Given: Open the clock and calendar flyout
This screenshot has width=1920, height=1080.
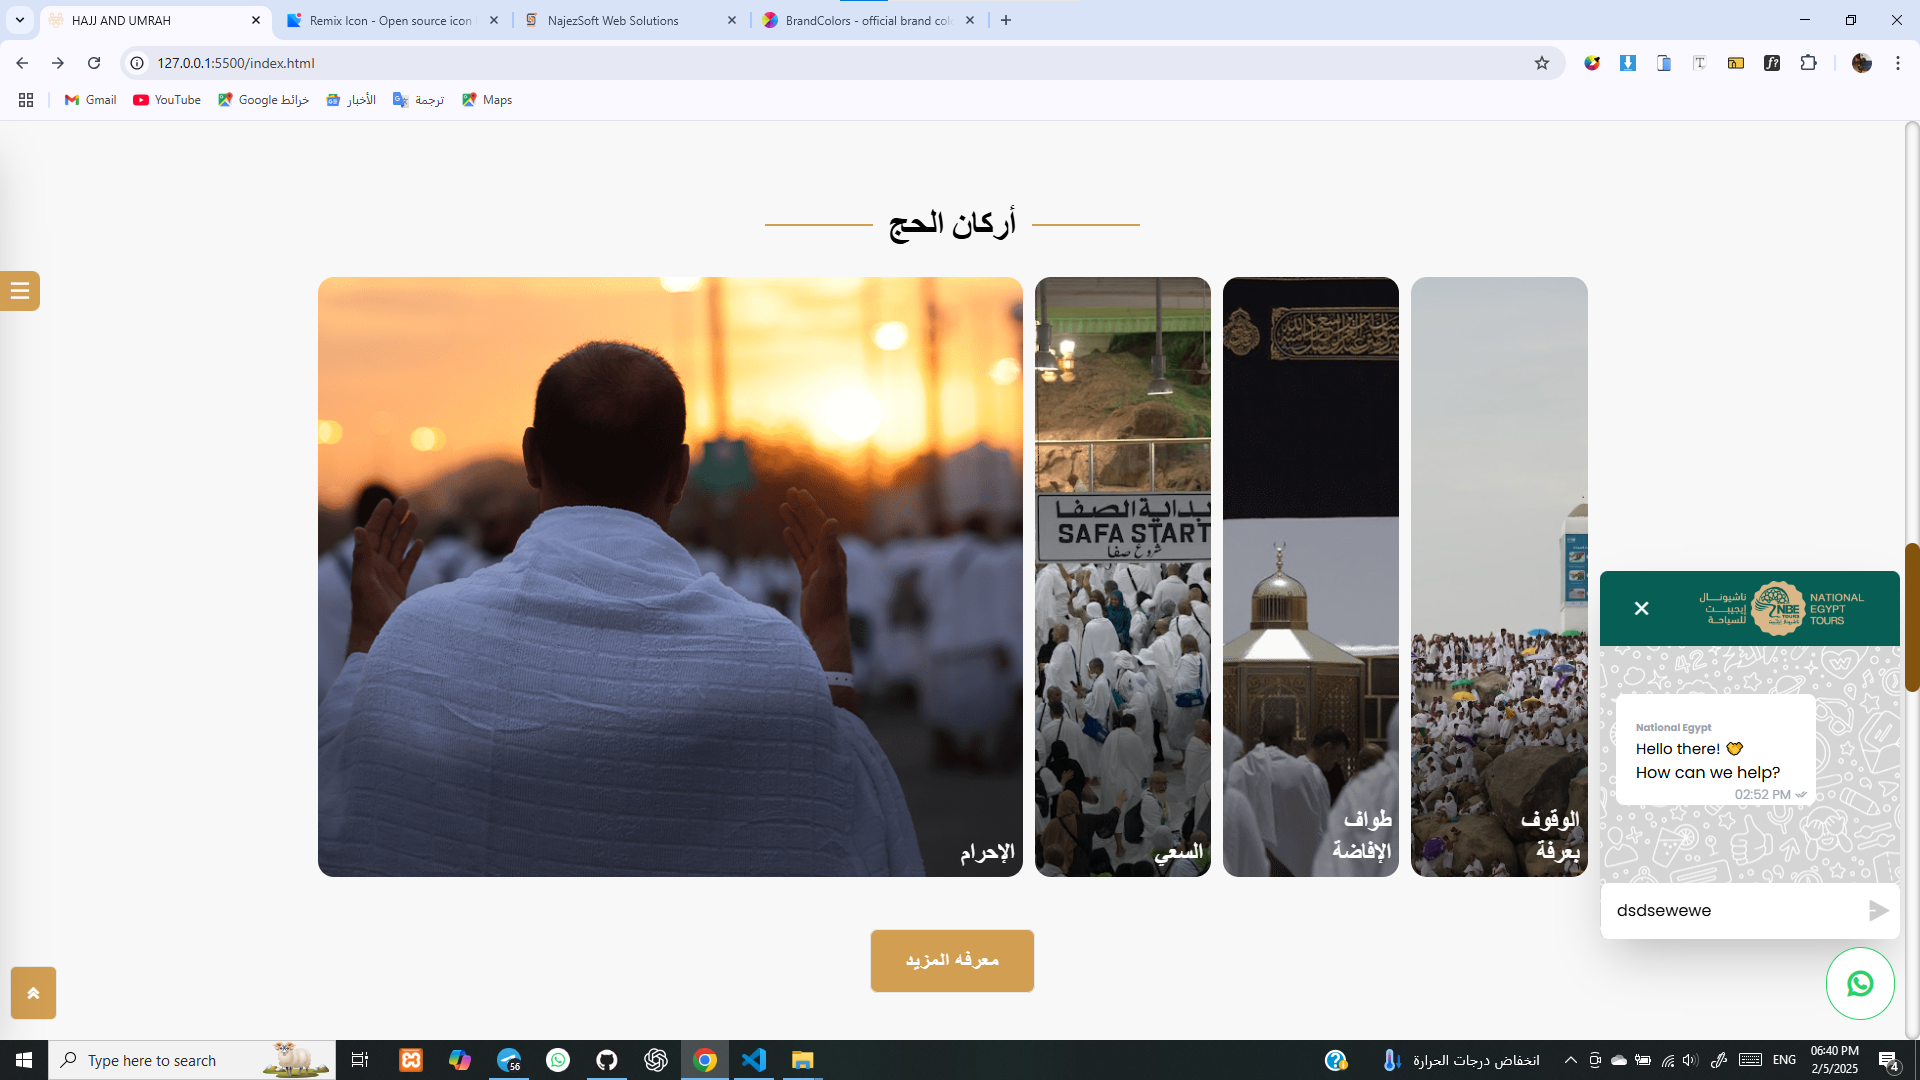Looking at the screenshot, I should tap(1834, 1060).
